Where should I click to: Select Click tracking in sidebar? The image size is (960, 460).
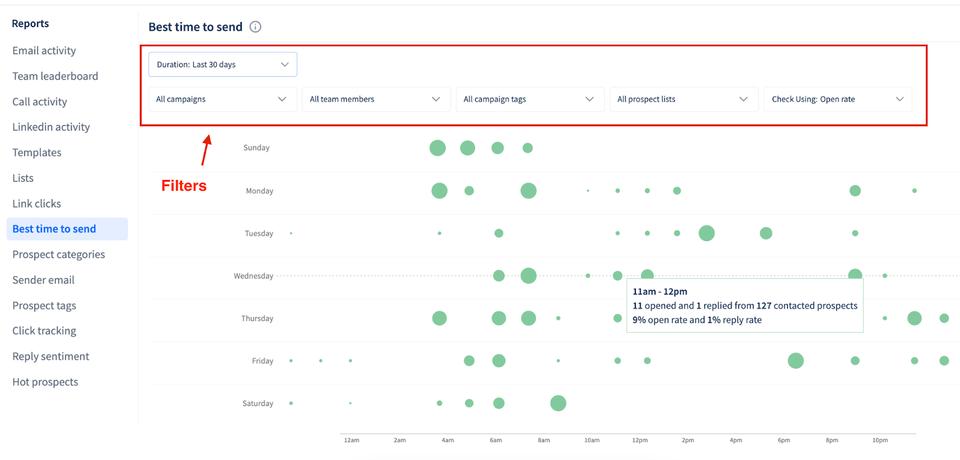click(44, 331)
